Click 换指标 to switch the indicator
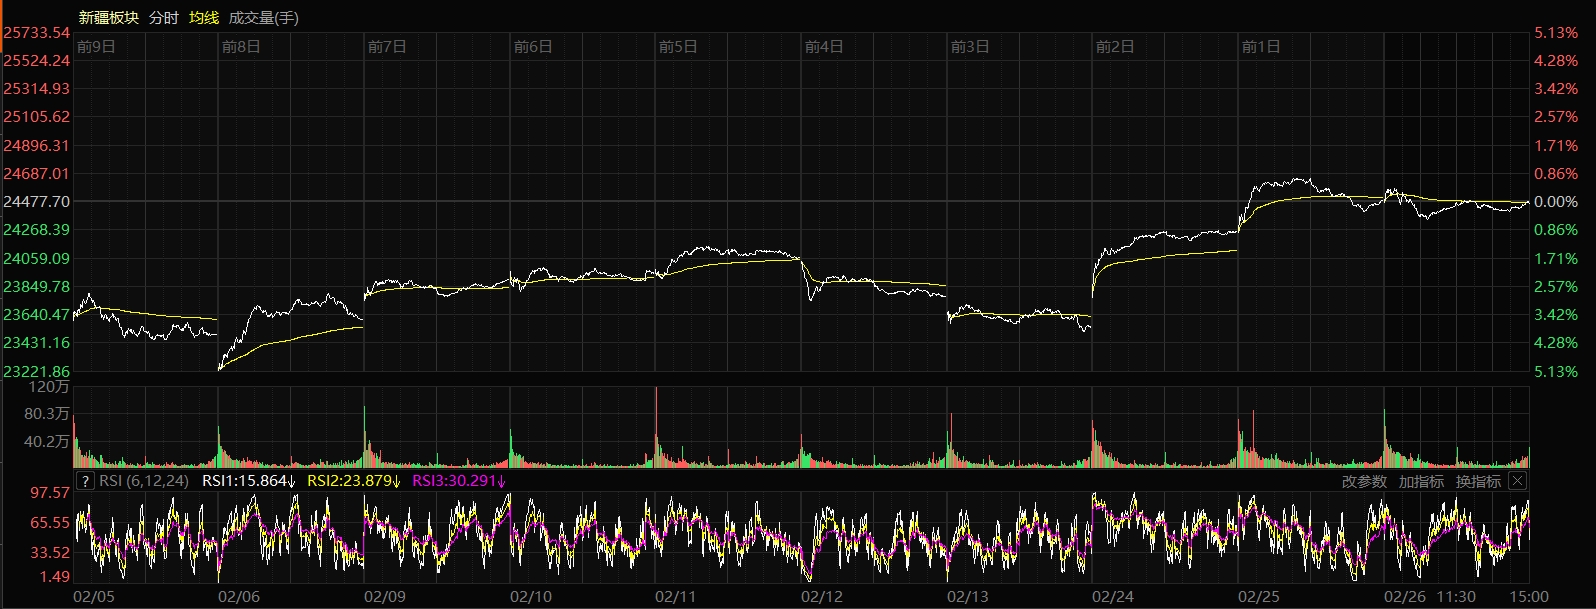The height and width of the screenshot is (609, 1596). [x=1478, y=482]
